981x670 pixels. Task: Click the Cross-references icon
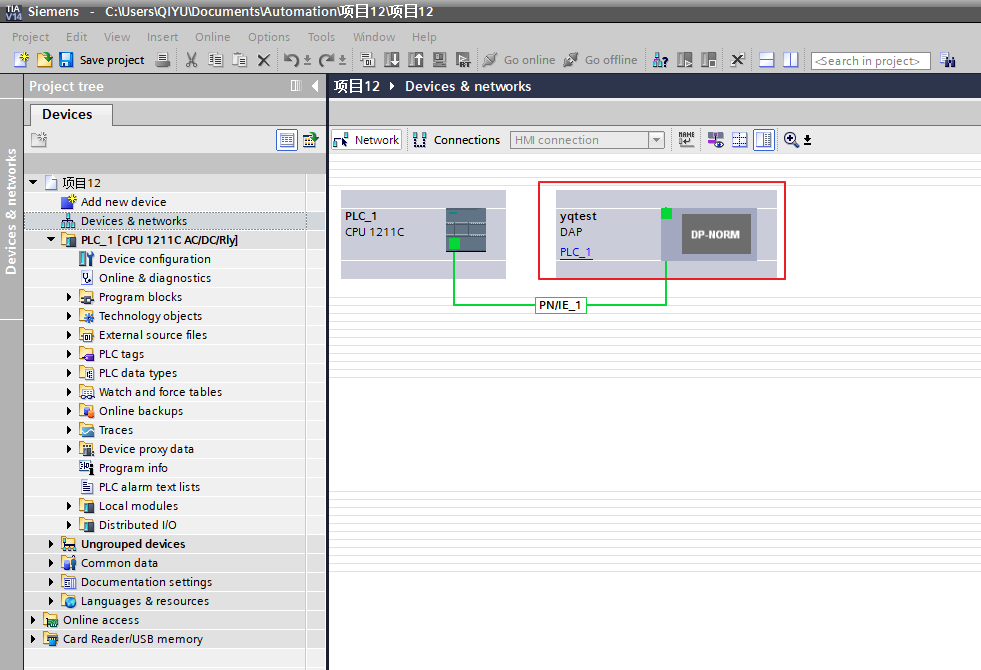click(738, 60)
